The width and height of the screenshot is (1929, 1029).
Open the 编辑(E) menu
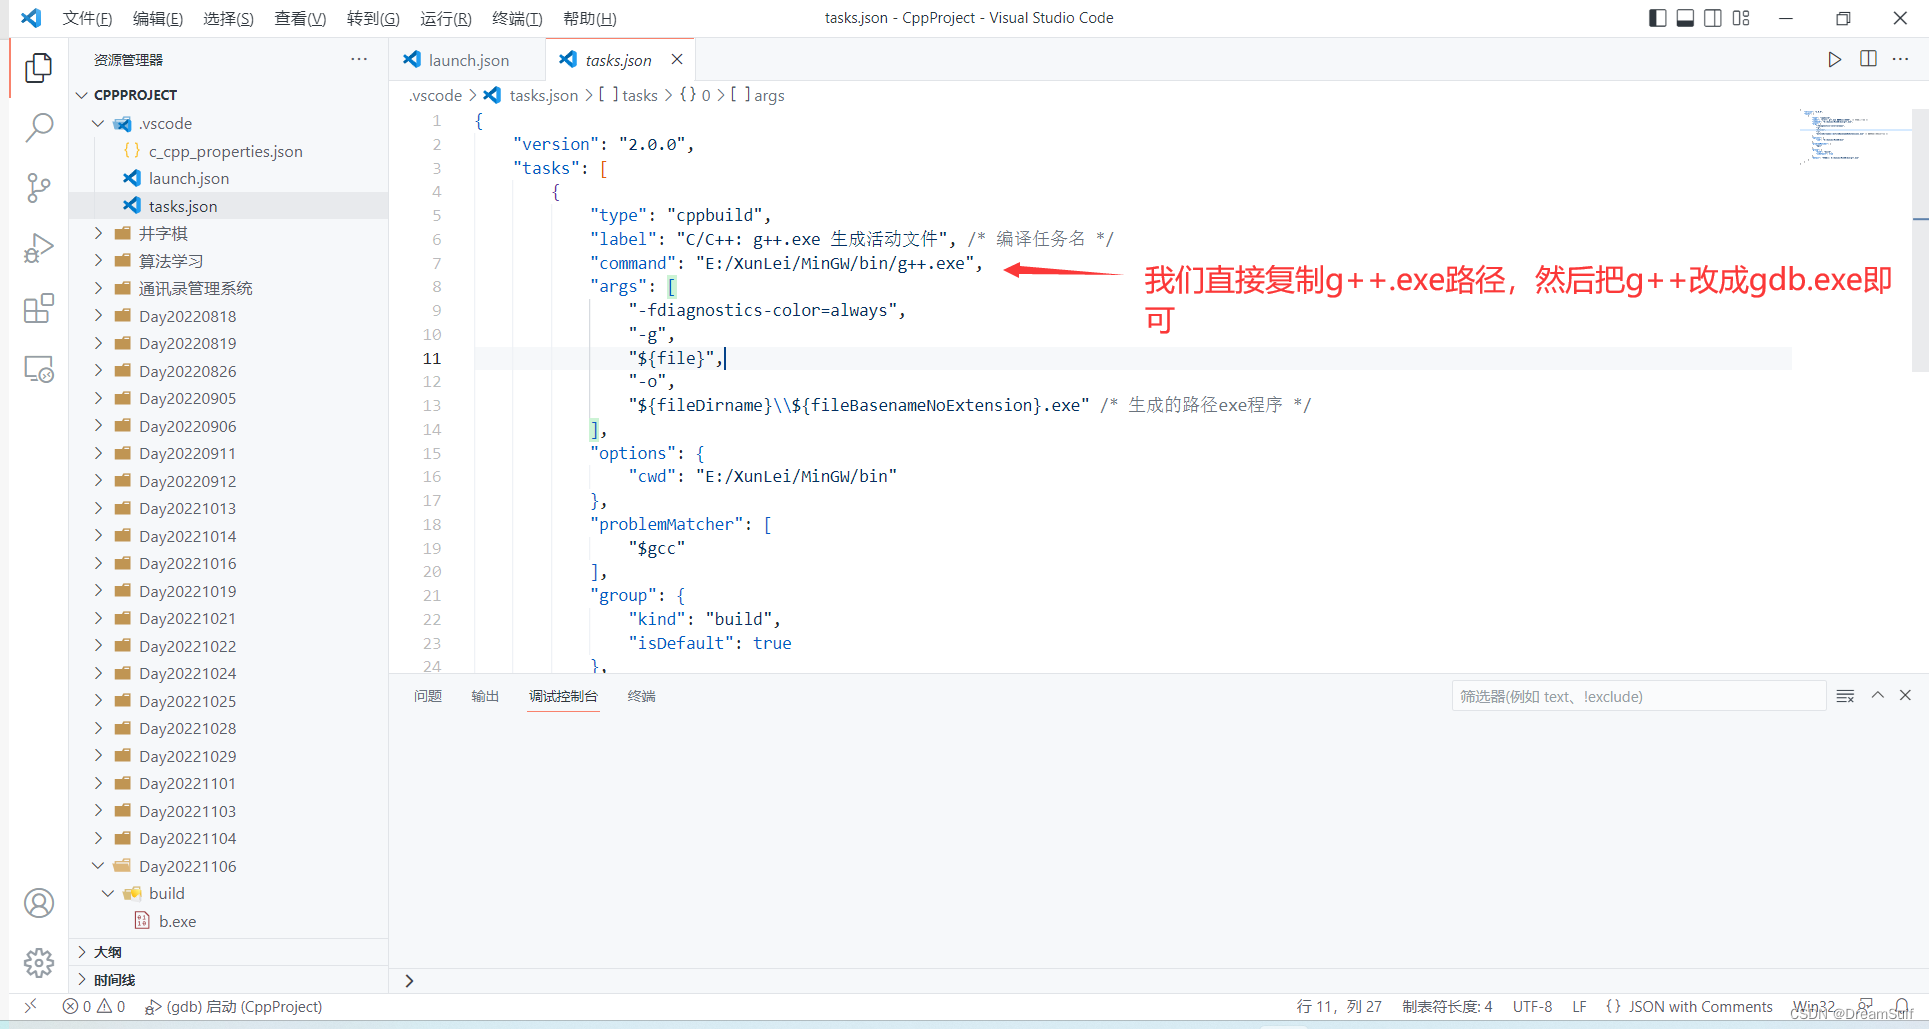coord(158,18)
